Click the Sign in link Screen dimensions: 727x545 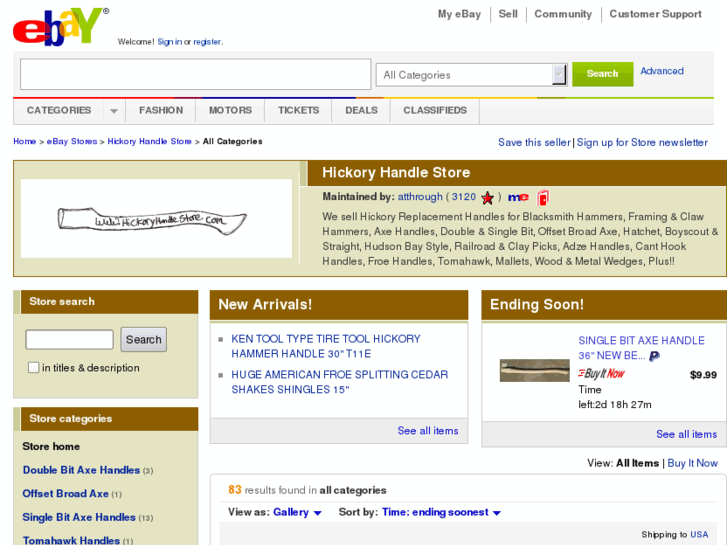(169, 42)
